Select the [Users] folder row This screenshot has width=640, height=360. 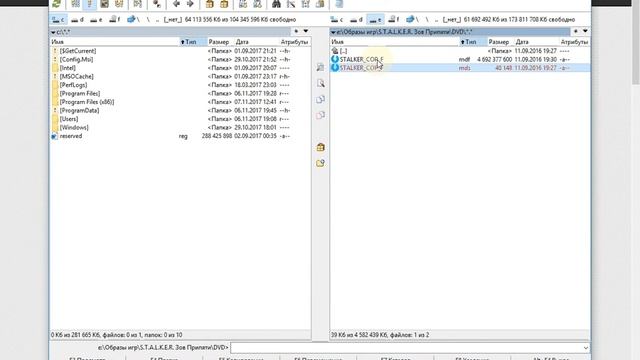pyautogui.click(x=180, y=119)
